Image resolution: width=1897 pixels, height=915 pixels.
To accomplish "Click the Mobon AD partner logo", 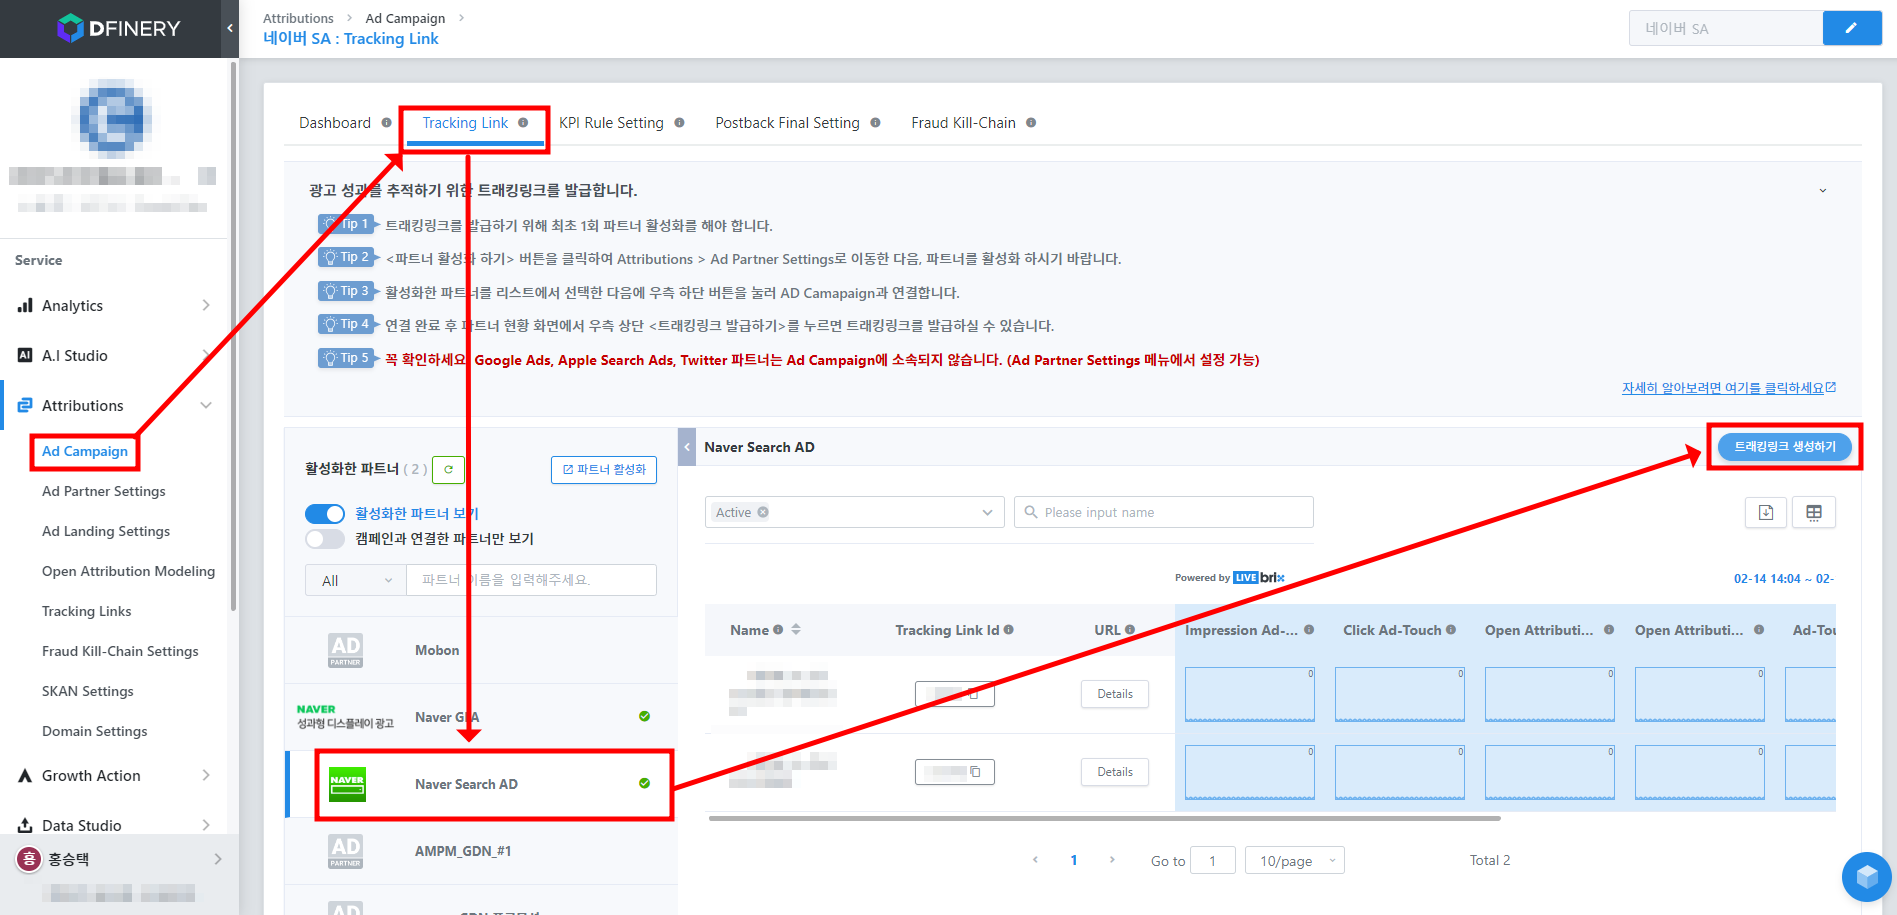I will [x=345, y=650].
